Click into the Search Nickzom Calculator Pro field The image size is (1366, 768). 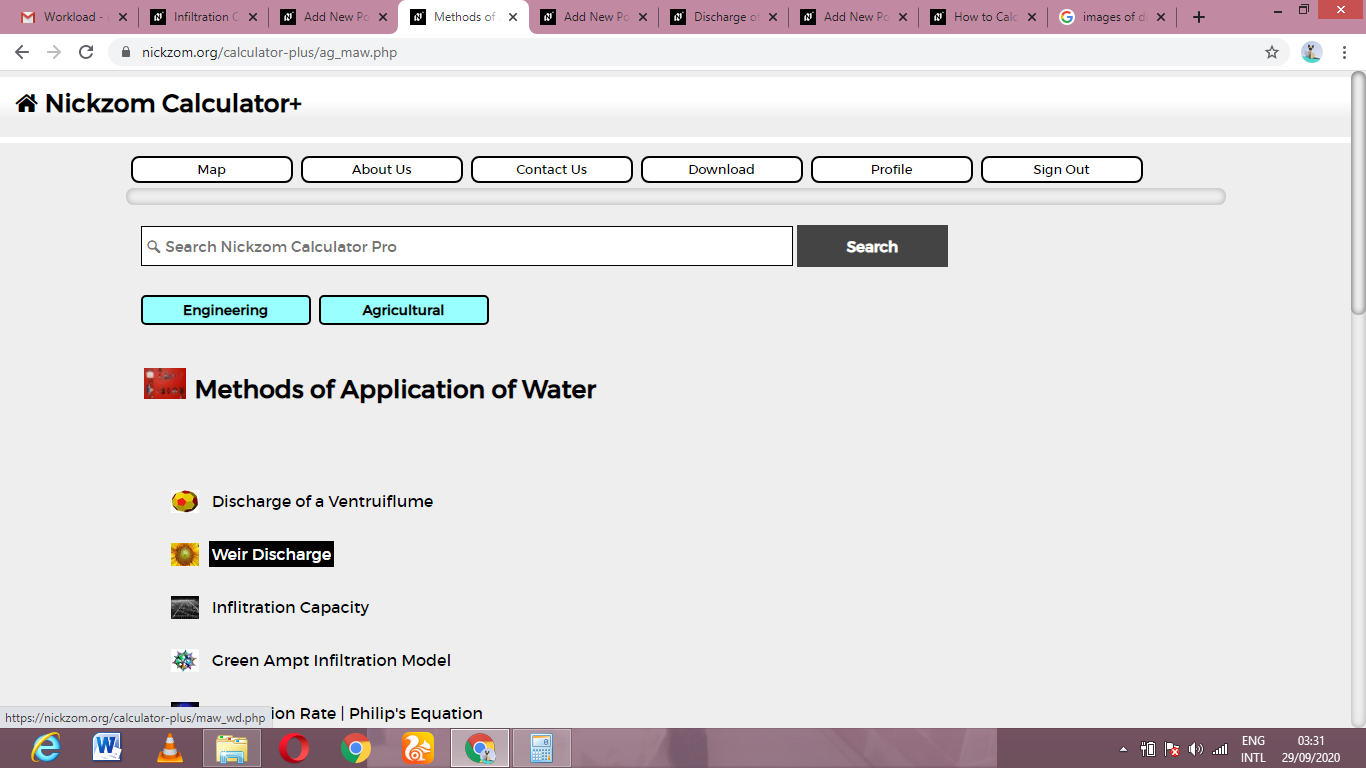tap(467, 246)
